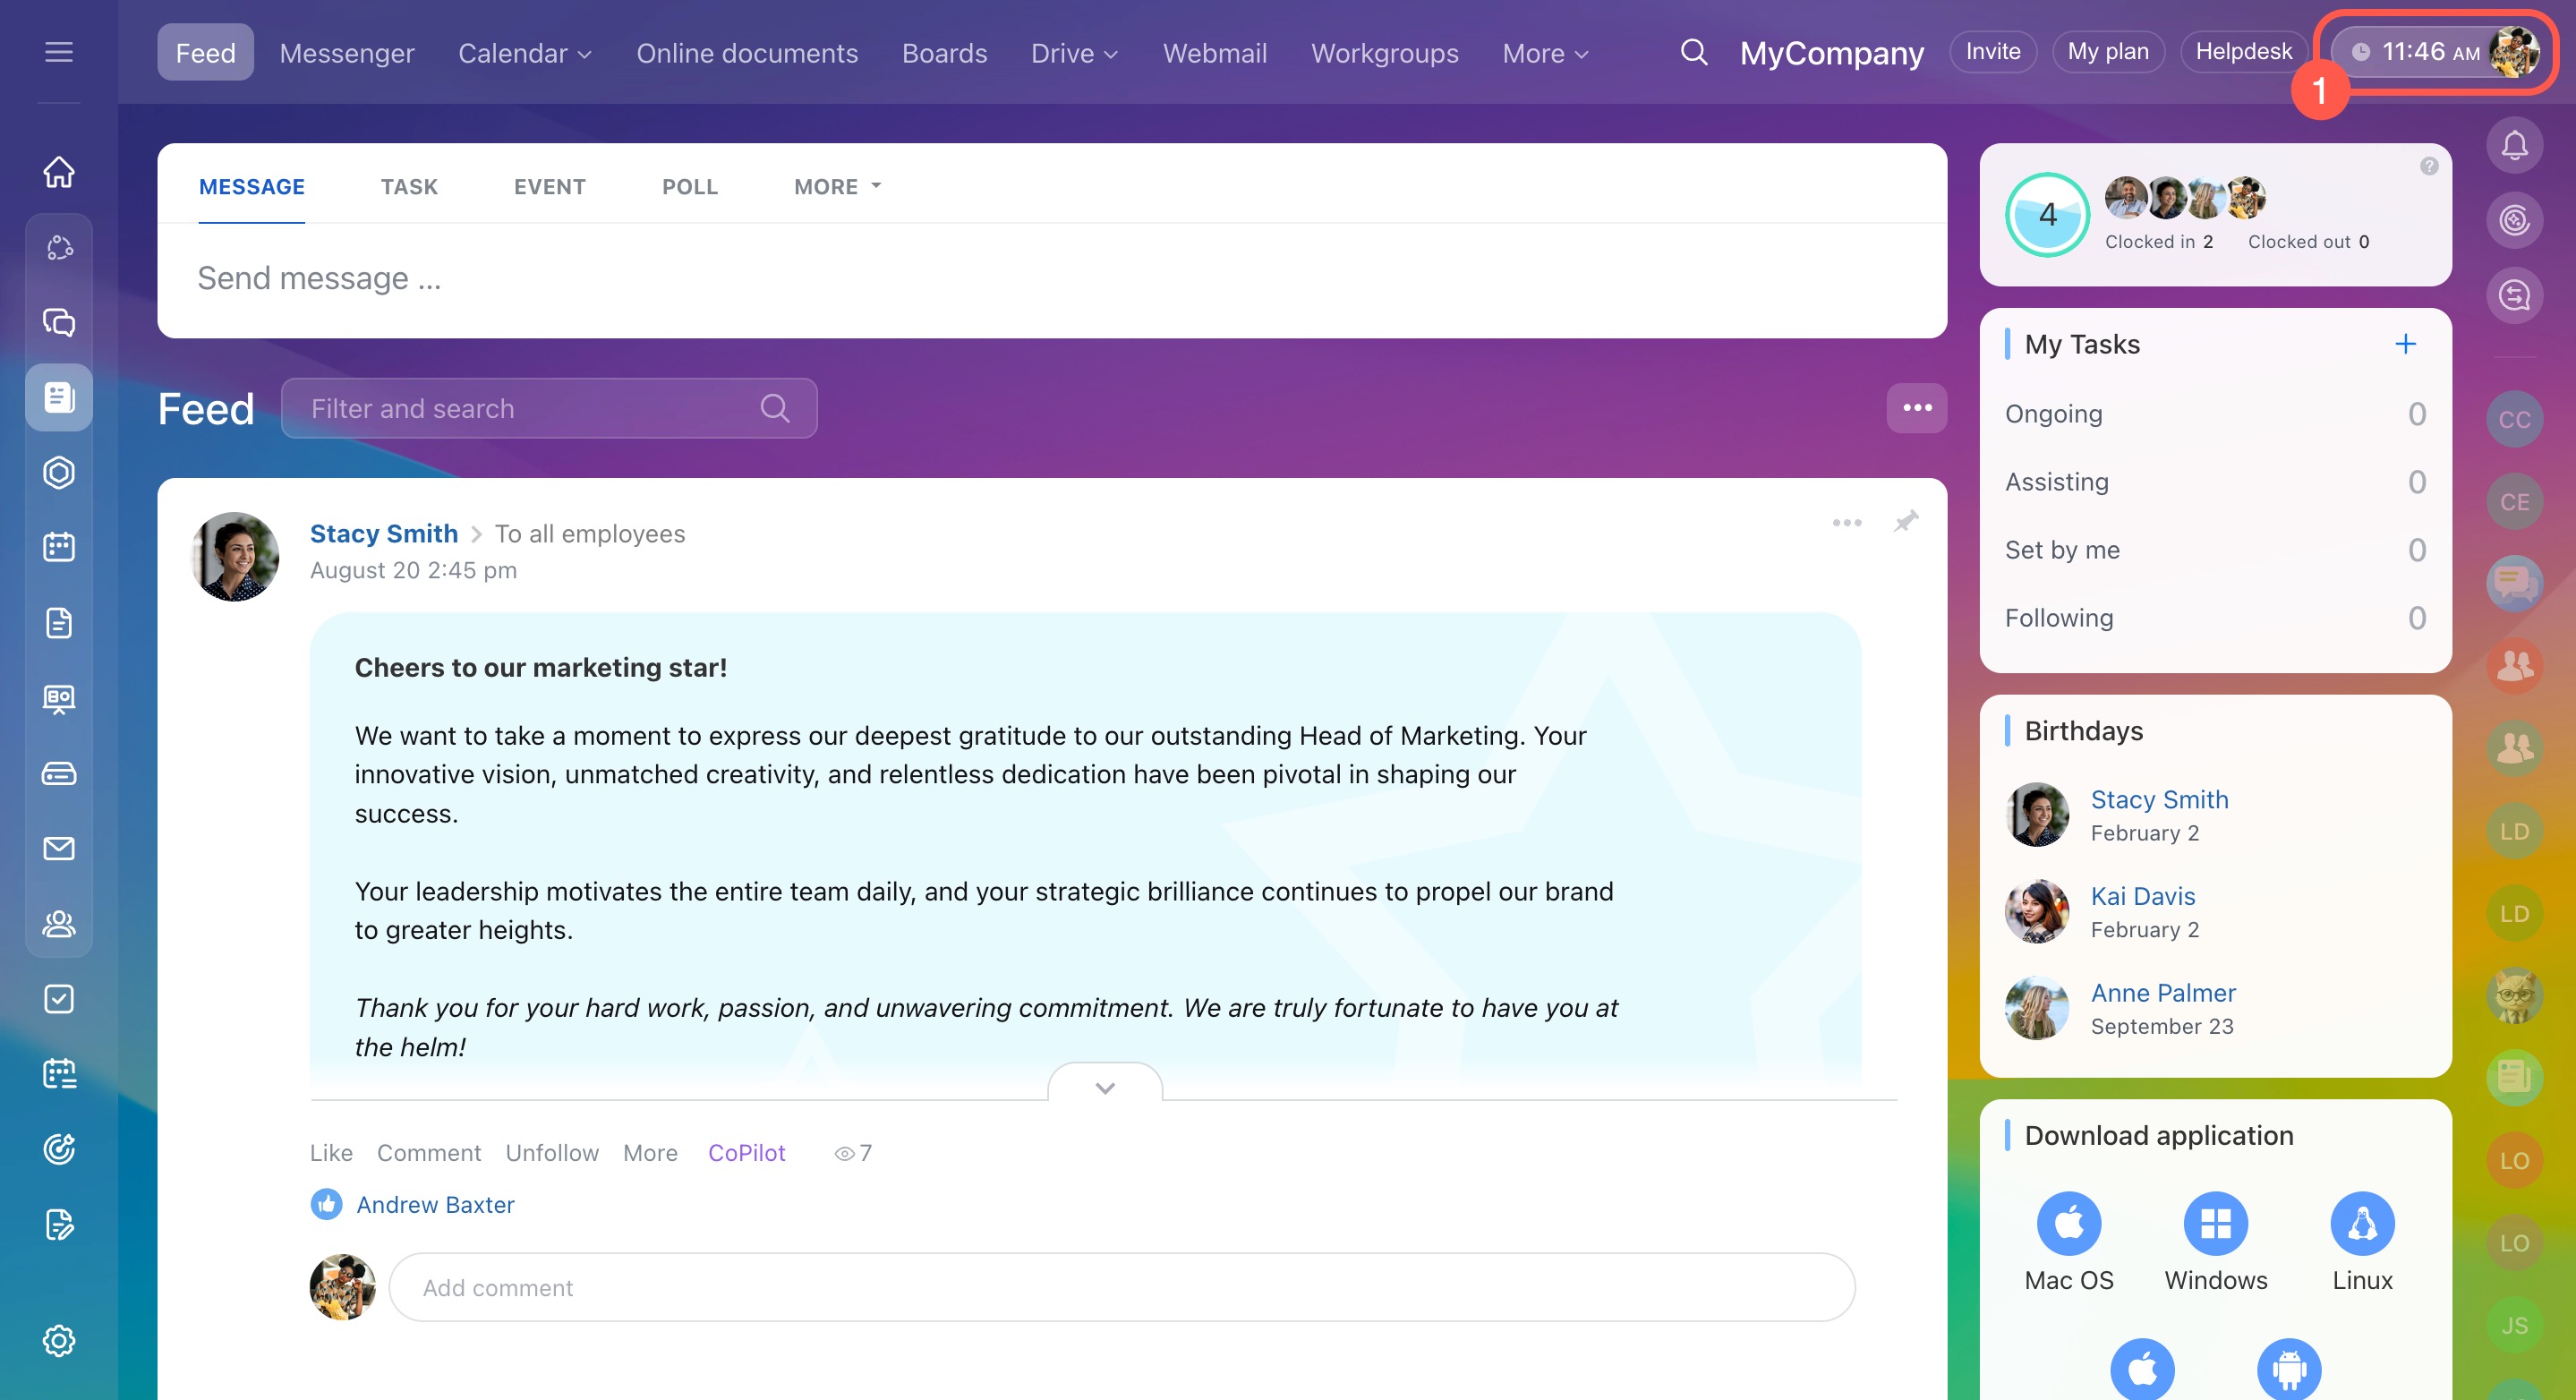The width and height of the screenshot is (2576, 1400).
Task: Open the home icon in sidebar
Action: 59,172
